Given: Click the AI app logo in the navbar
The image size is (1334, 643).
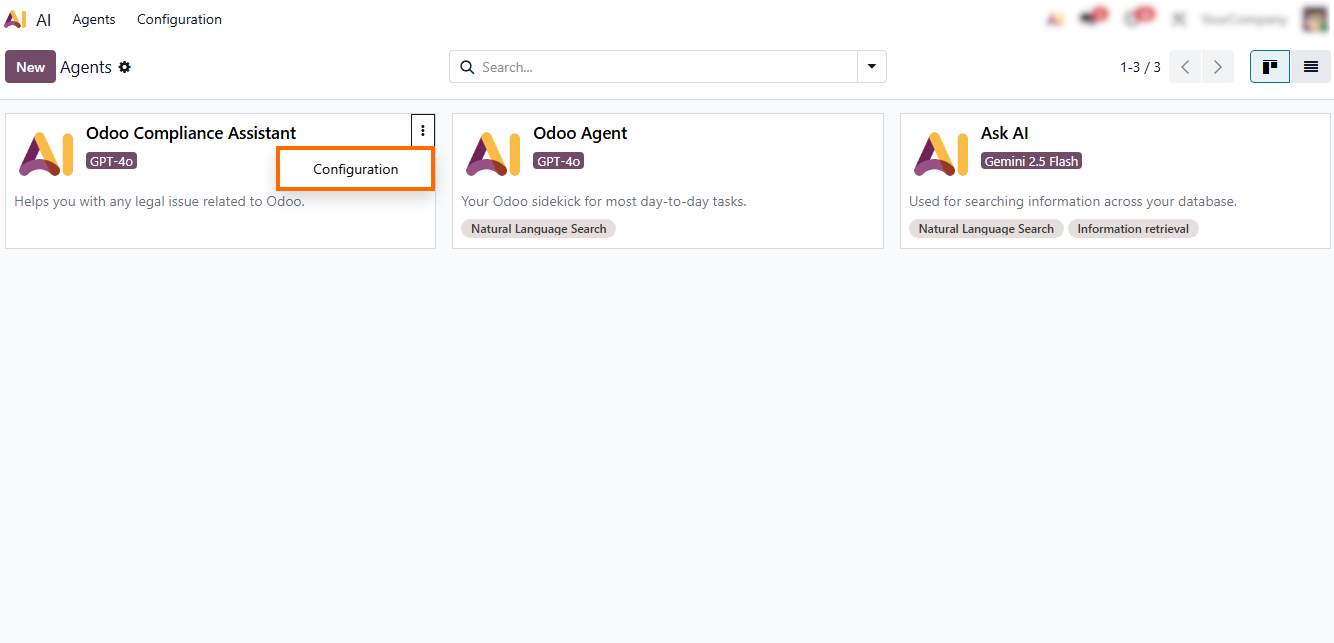Looking at the screenshot, I should (15, 19).
